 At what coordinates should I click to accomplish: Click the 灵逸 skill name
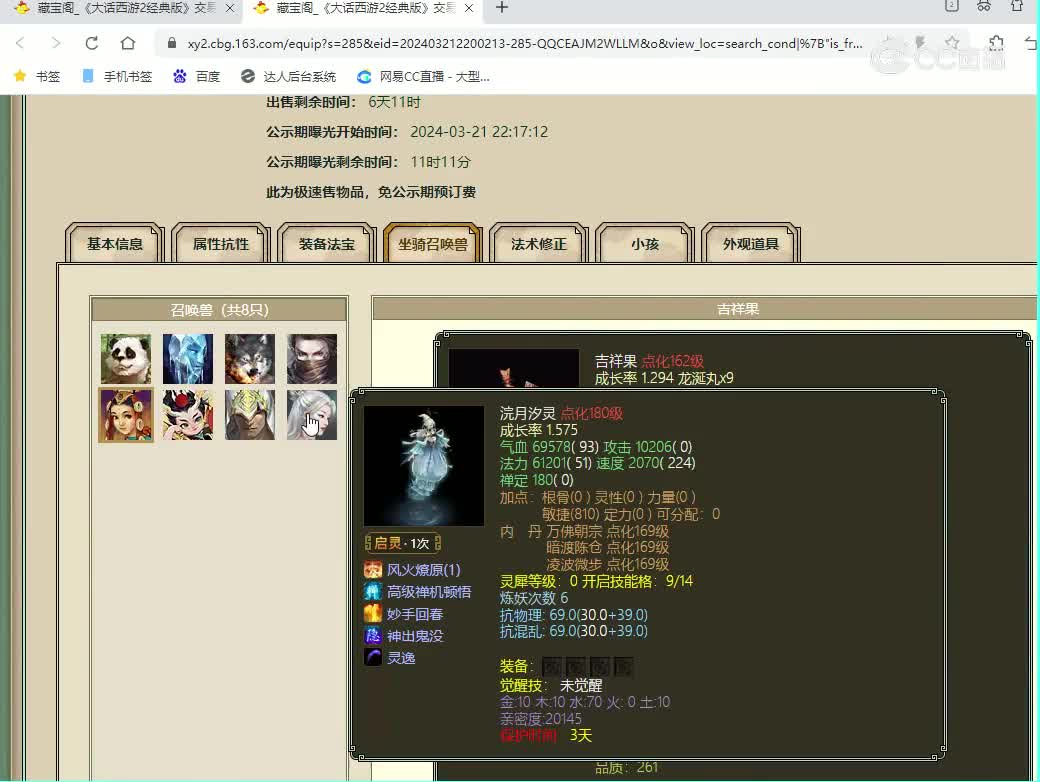401,658
